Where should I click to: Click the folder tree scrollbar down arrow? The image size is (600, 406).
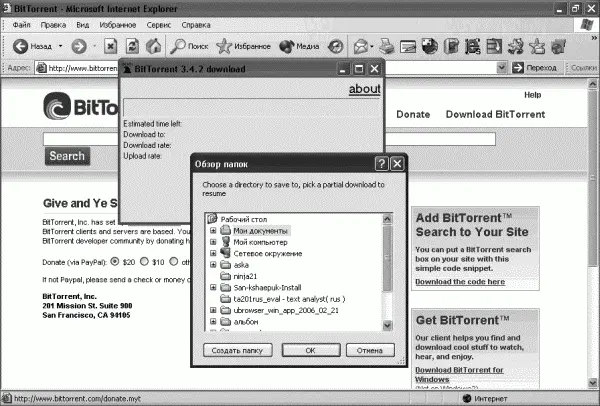387,325
